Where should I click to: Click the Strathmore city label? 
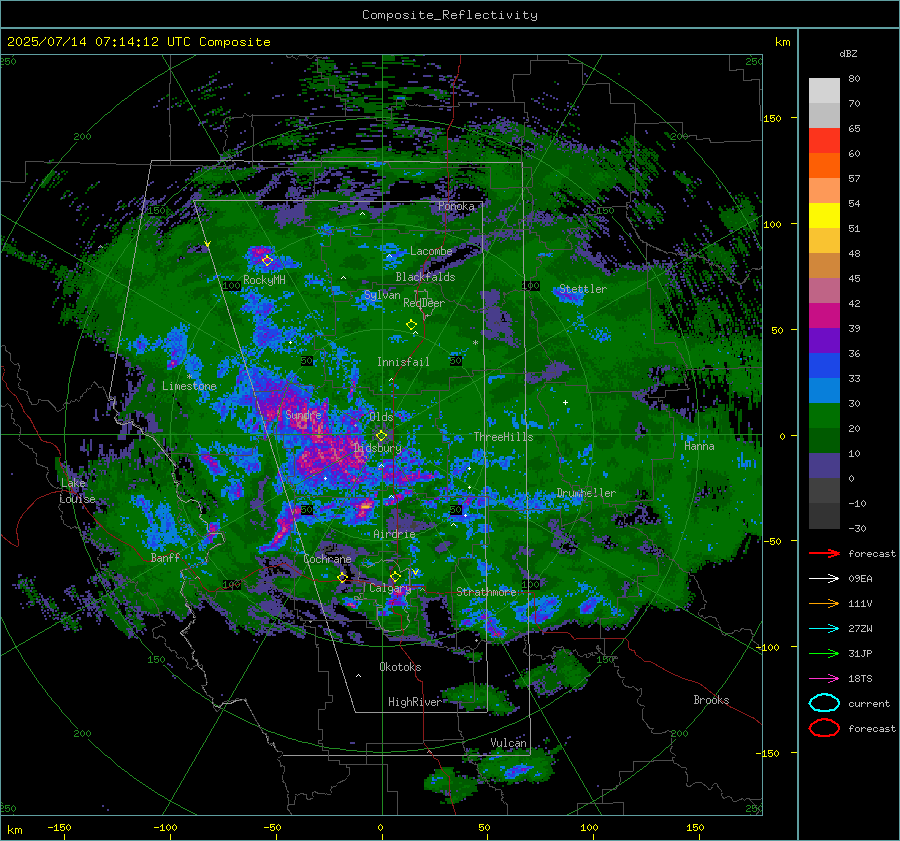click(x=486, y=592)
